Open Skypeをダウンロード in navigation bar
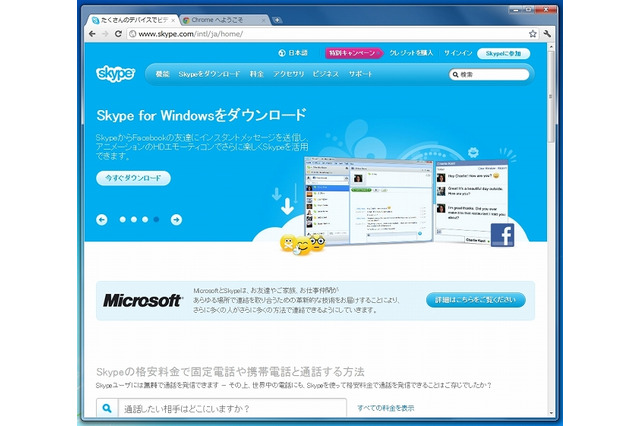The height and width of the screenshot is (426, 640). tap(209, 74)
